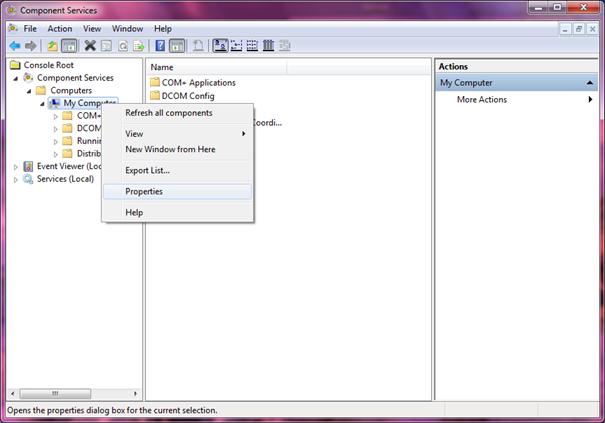Screen dimensions: 605x423
Task: Collapse the Component Services tree node
Action: [15, 78]
